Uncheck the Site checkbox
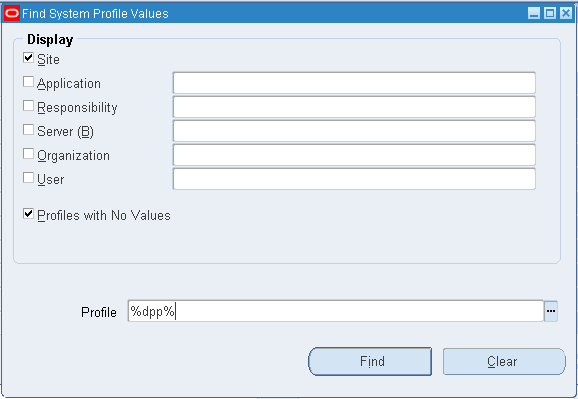Screen dimensions: 578x399 click(28, 58)
